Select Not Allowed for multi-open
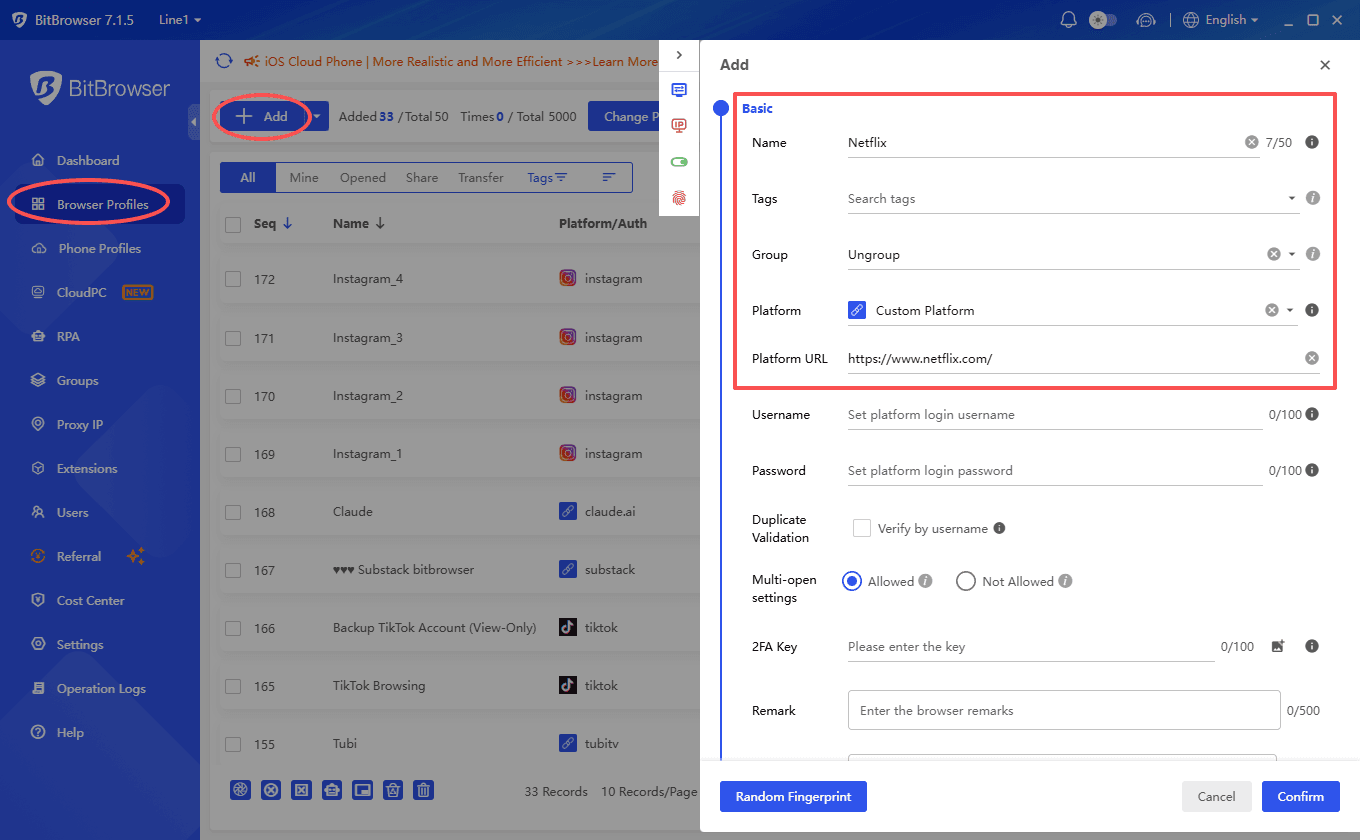 (966, 581)
